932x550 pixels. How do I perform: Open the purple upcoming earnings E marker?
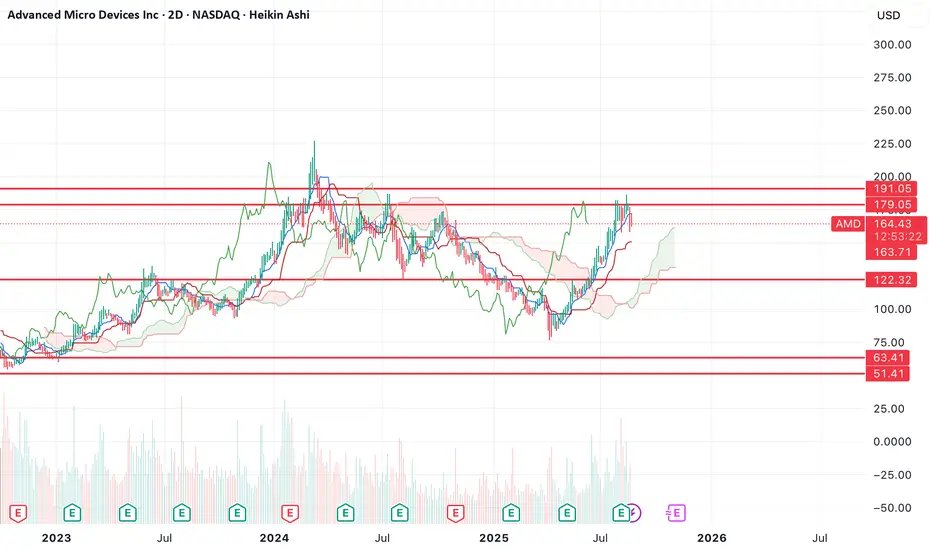(676, 513)
